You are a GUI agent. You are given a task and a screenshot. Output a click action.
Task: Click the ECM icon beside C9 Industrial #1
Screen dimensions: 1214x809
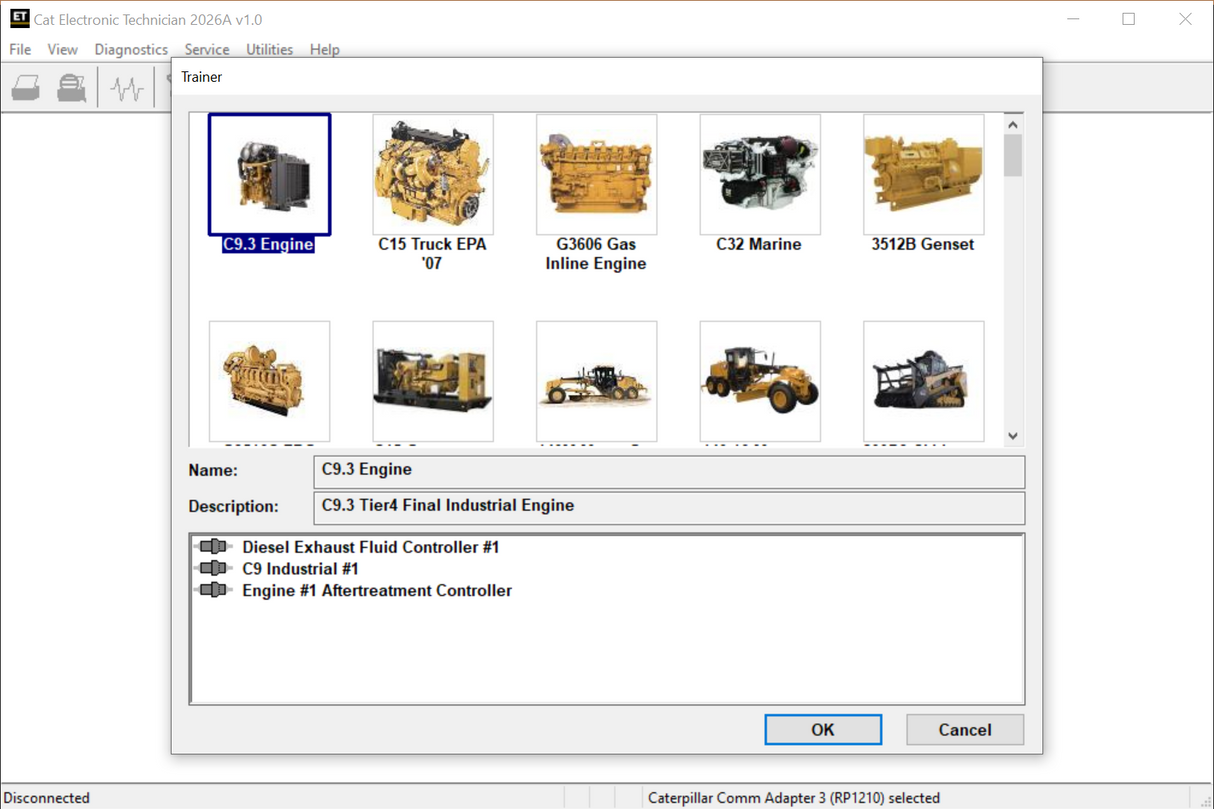pyautogui.click(x=214, y=568)
